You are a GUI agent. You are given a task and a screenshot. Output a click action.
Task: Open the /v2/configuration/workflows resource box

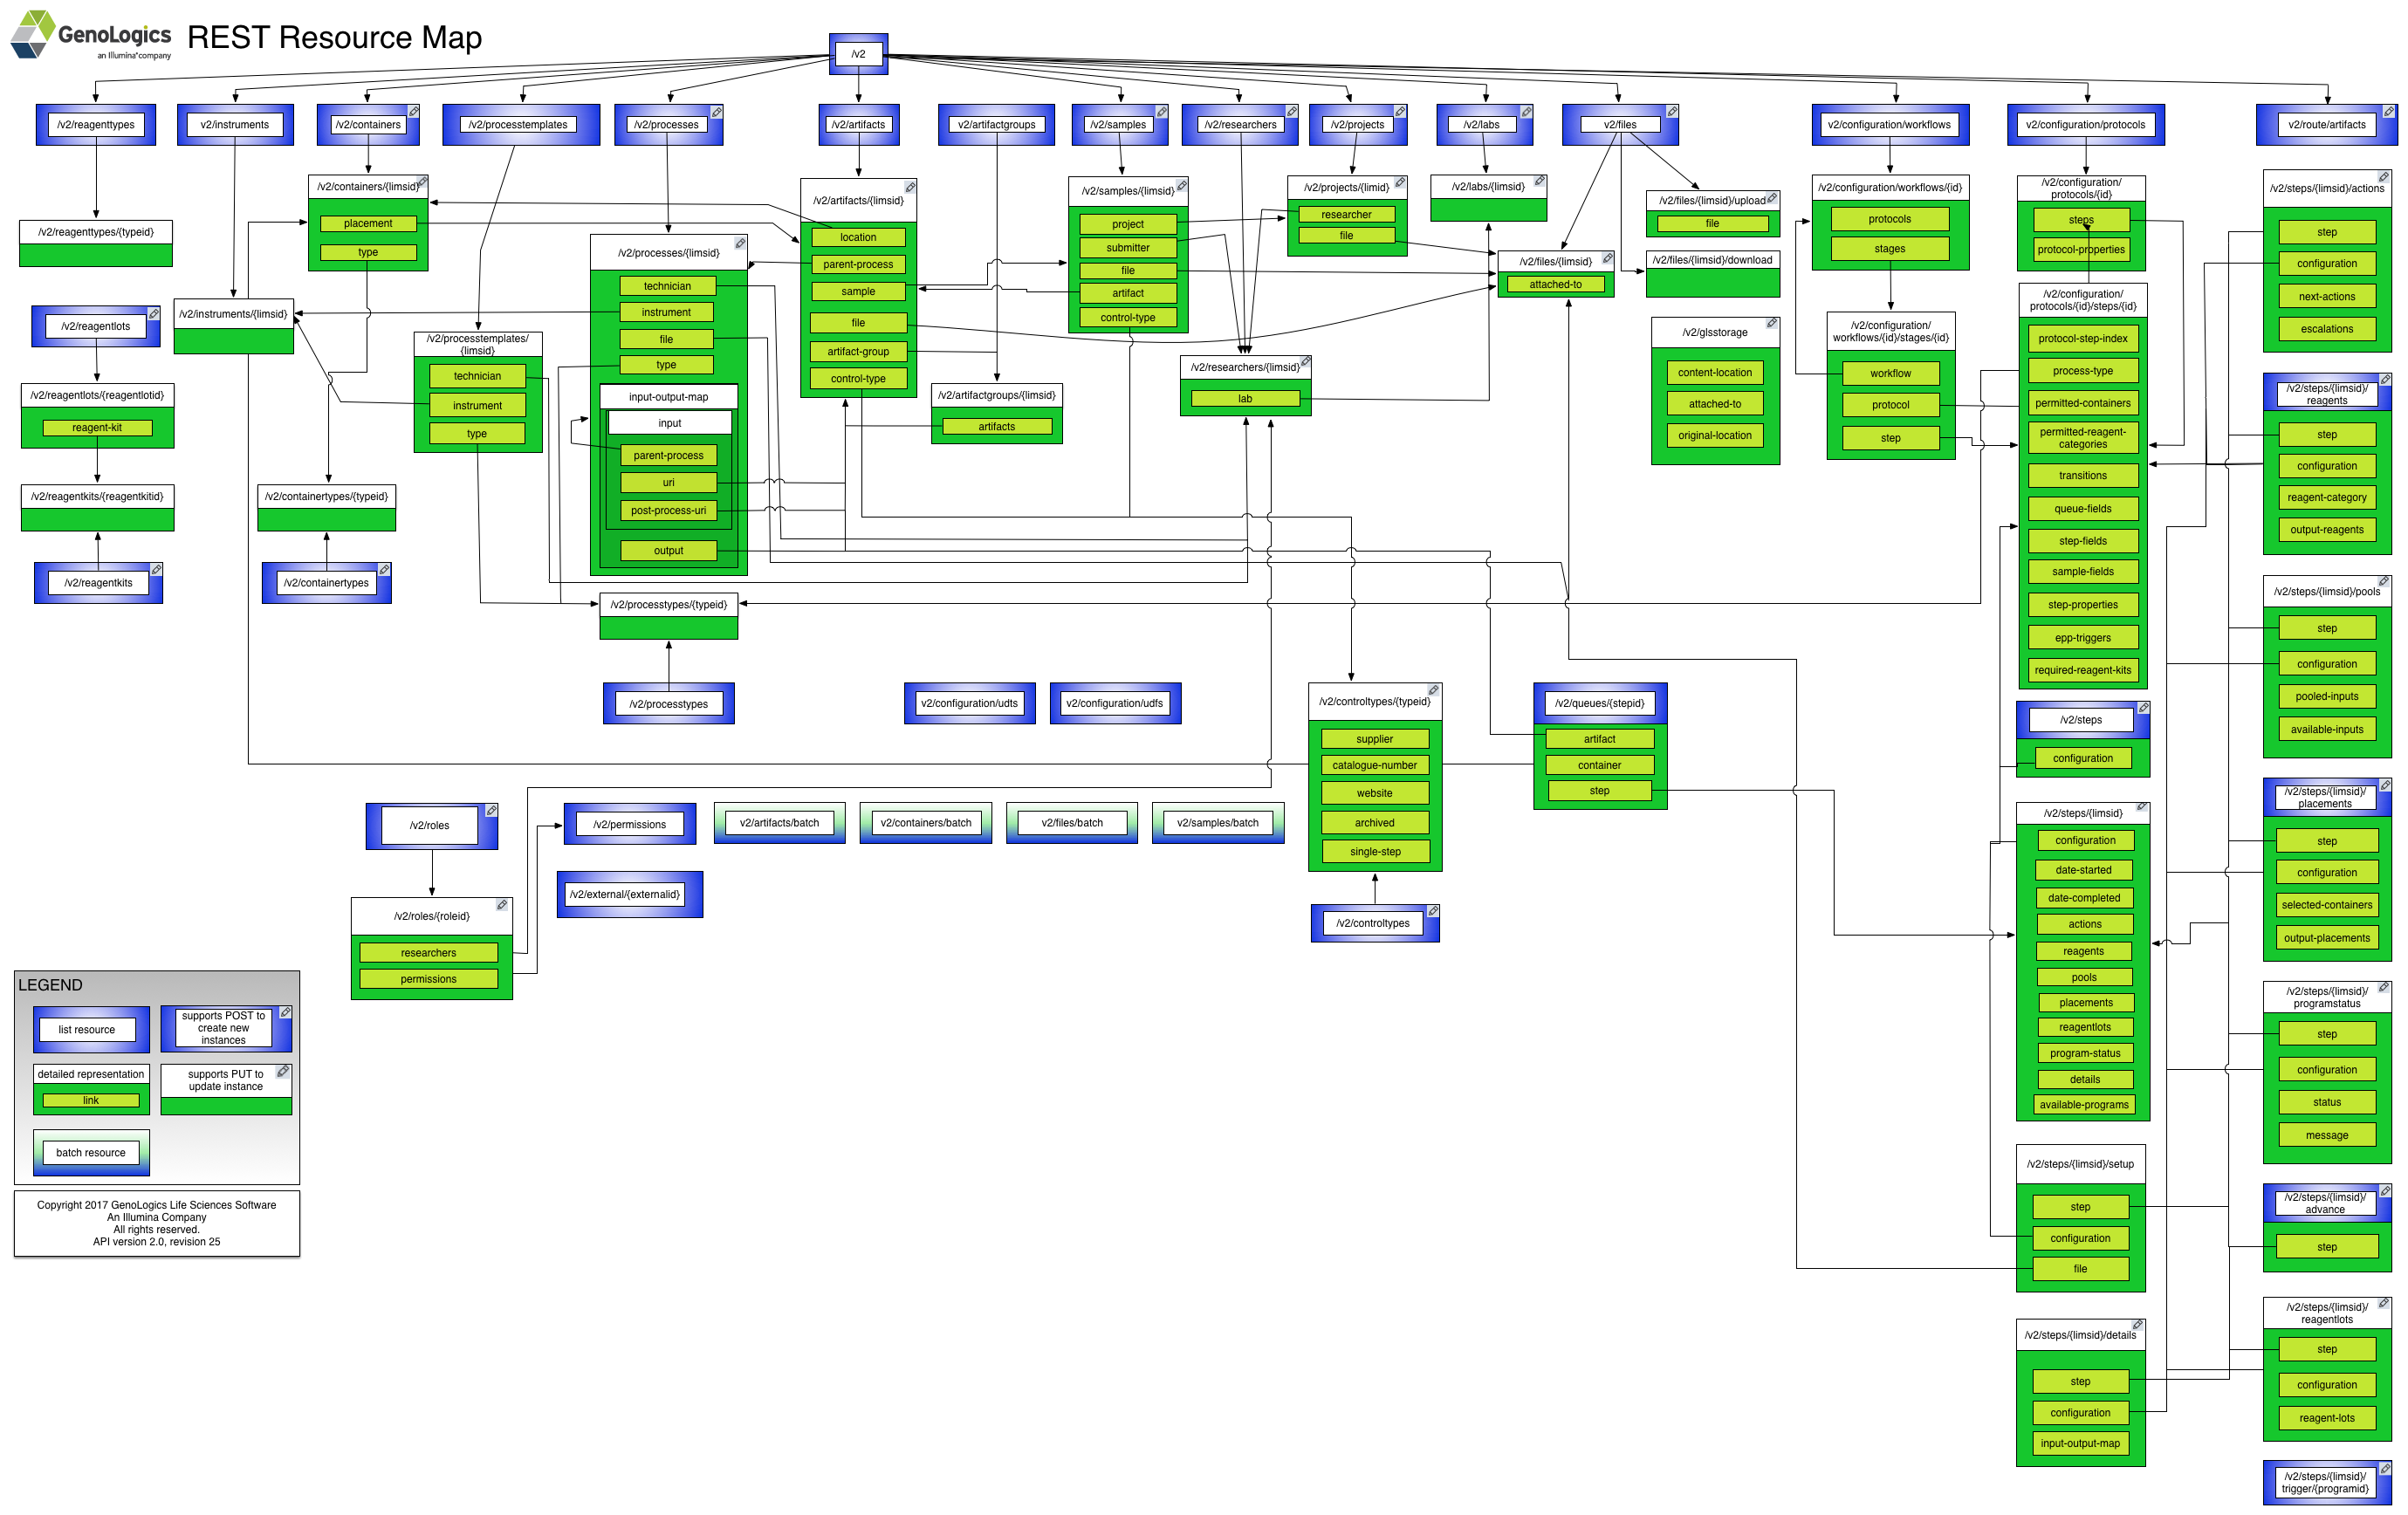1889,125
